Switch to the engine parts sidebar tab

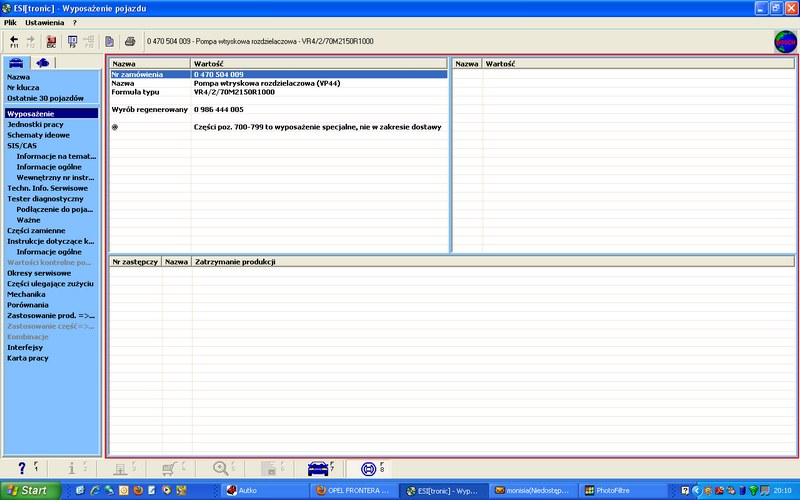[x=44, y=63]
